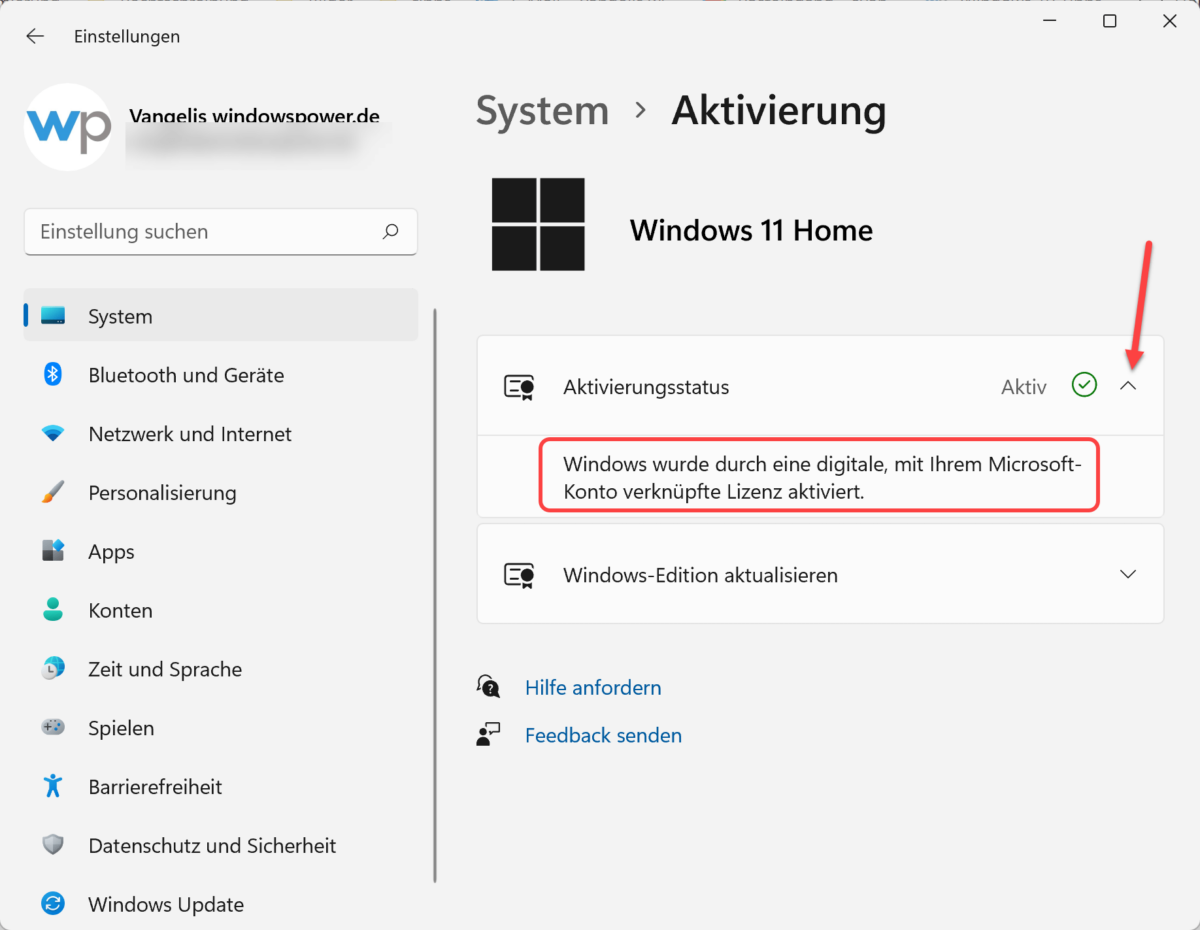Viewport: 1200px width, 930px height.
Task: Open Feedback senden
Action: pos(603,735)
